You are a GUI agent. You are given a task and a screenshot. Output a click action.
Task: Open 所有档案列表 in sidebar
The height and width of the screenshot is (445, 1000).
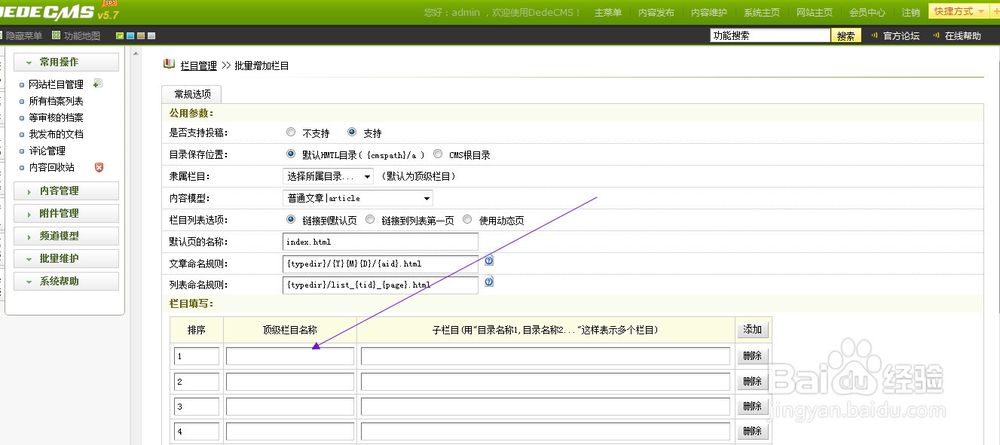[x=56, y=101]
